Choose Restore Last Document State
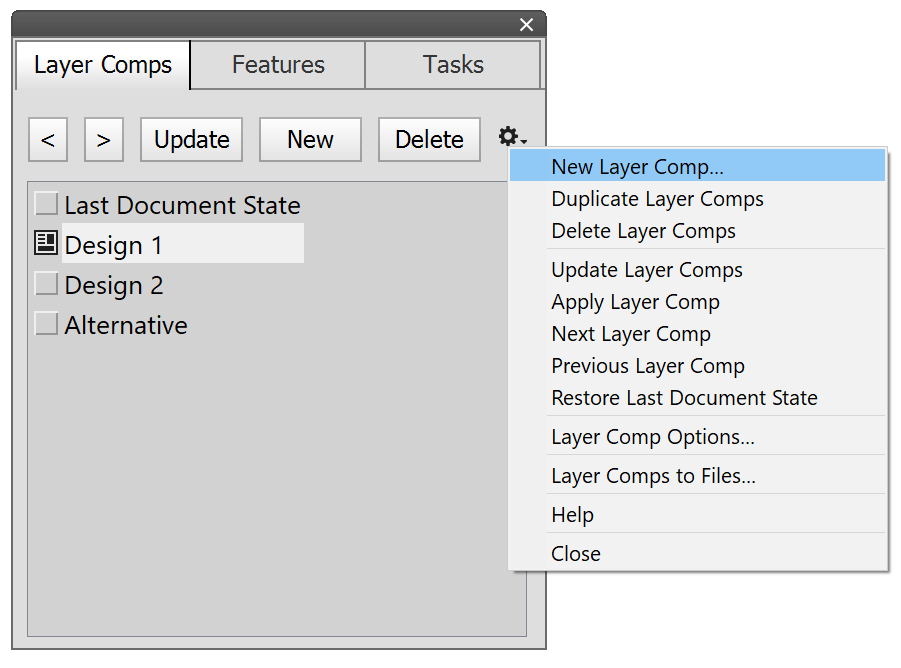 pyautogui.click(x=684, y=398)
